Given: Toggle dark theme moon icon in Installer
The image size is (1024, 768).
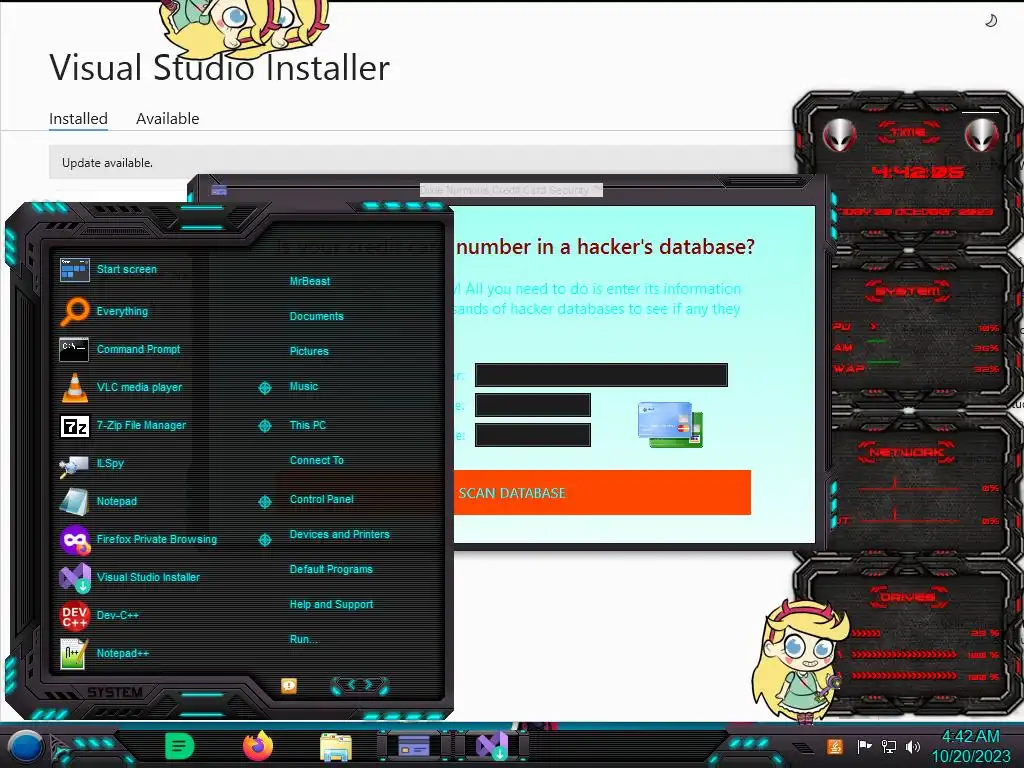Looking at the screenshot, I should click(x=991, y=21).
